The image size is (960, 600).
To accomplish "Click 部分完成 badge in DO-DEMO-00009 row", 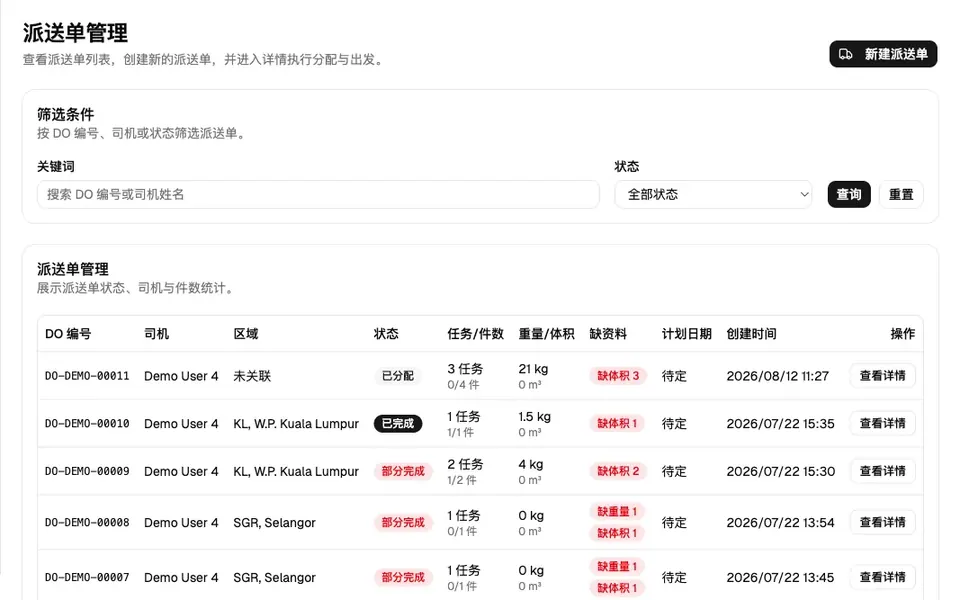I will [x=403, y=471].
